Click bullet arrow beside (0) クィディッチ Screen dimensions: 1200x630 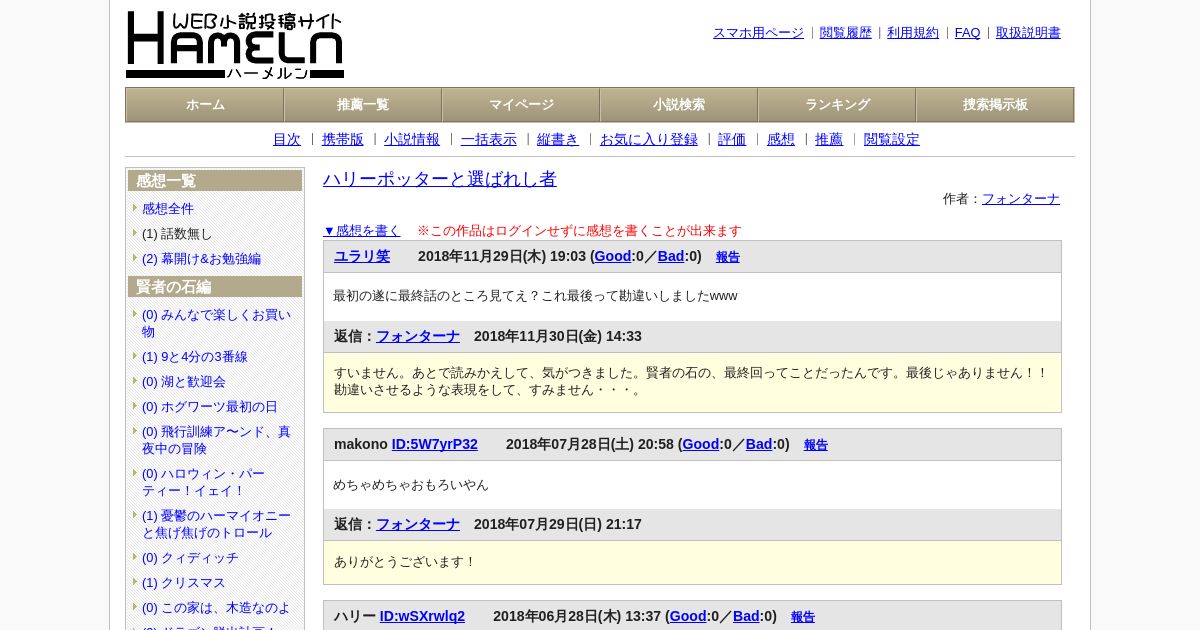[135, 557]
